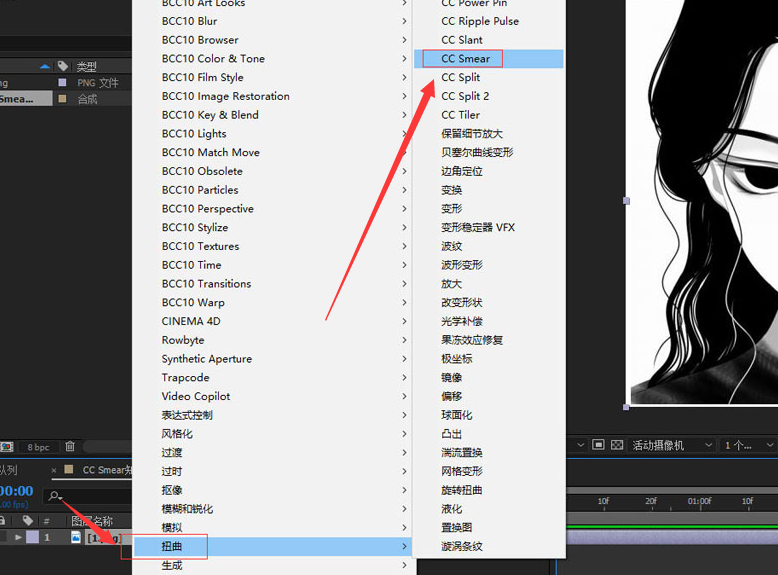Click the tag icon in project panel header
Screen dimensions: 778x575
(63, 66)
